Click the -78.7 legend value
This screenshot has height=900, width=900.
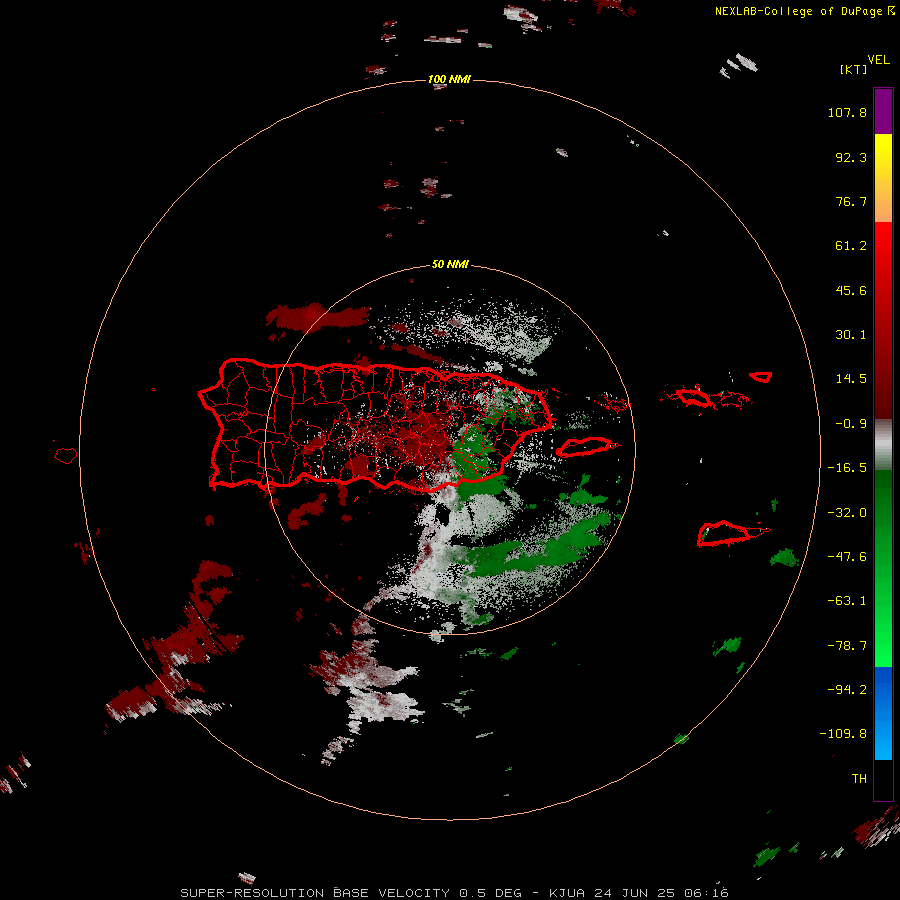click(847, 646)
